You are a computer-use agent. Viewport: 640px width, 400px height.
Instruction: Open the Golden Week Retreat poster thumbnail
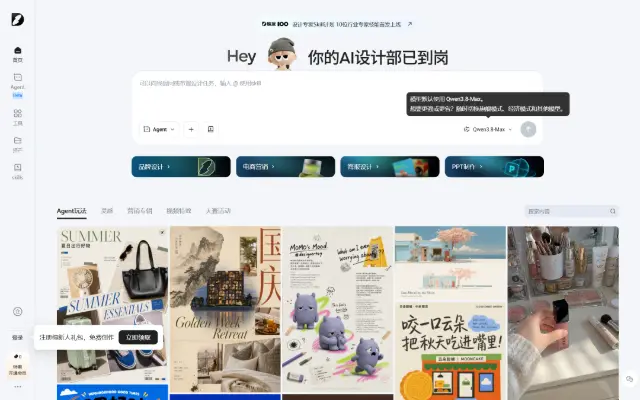click(225, 309)
